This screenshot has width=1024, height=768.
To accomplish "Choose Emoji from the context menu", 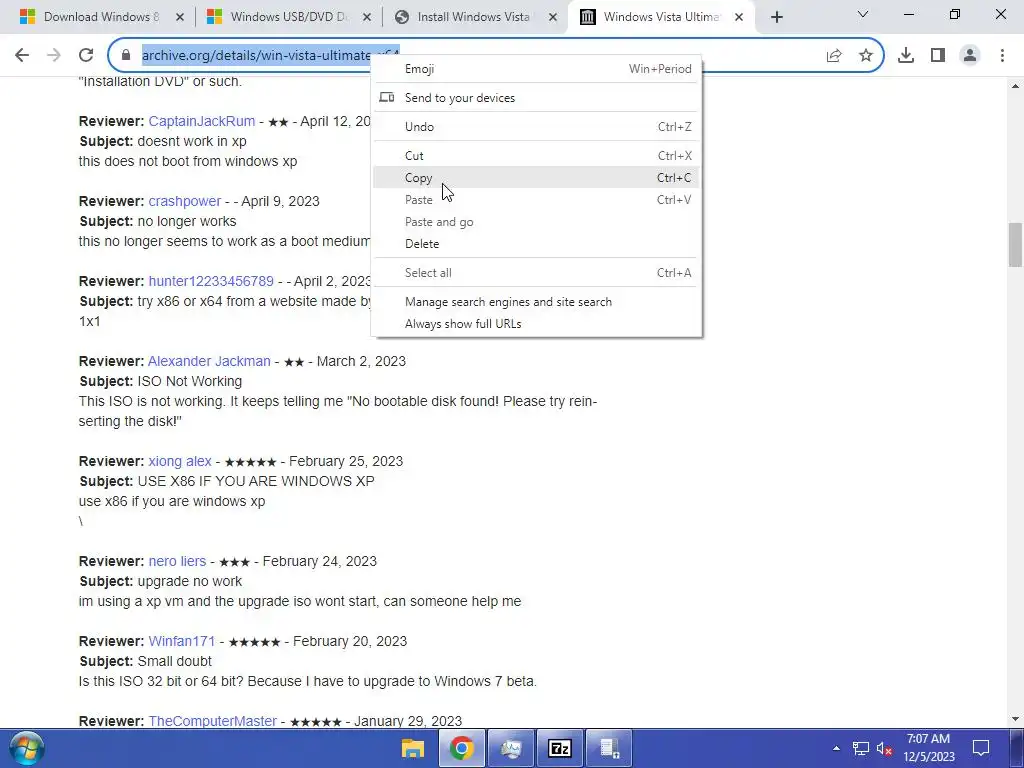I will click(537, 69).
